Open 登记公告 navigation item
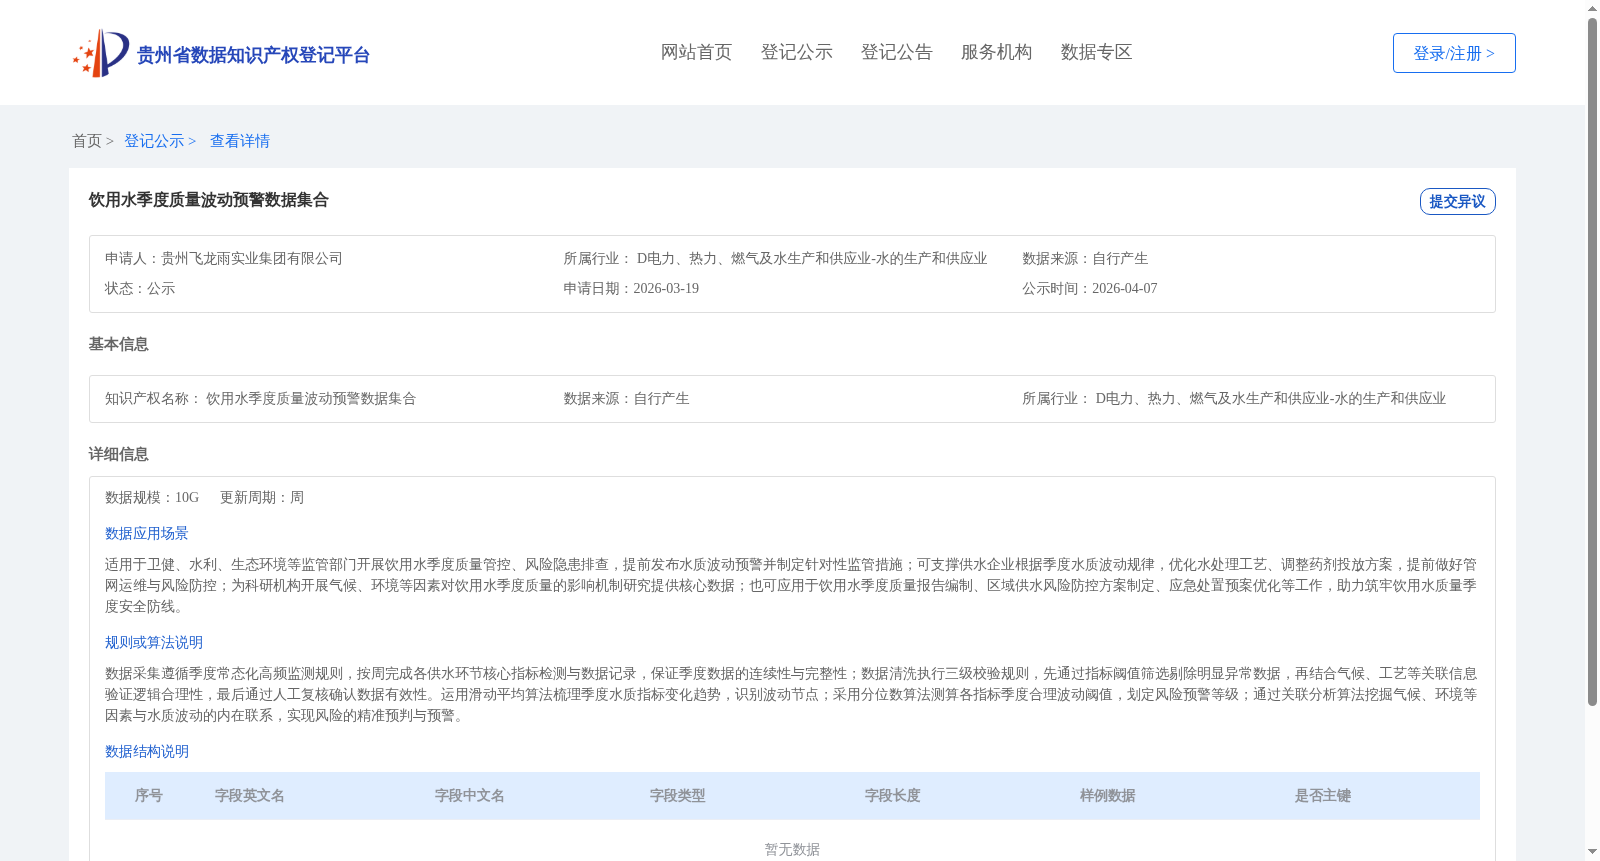 point(896,52)
